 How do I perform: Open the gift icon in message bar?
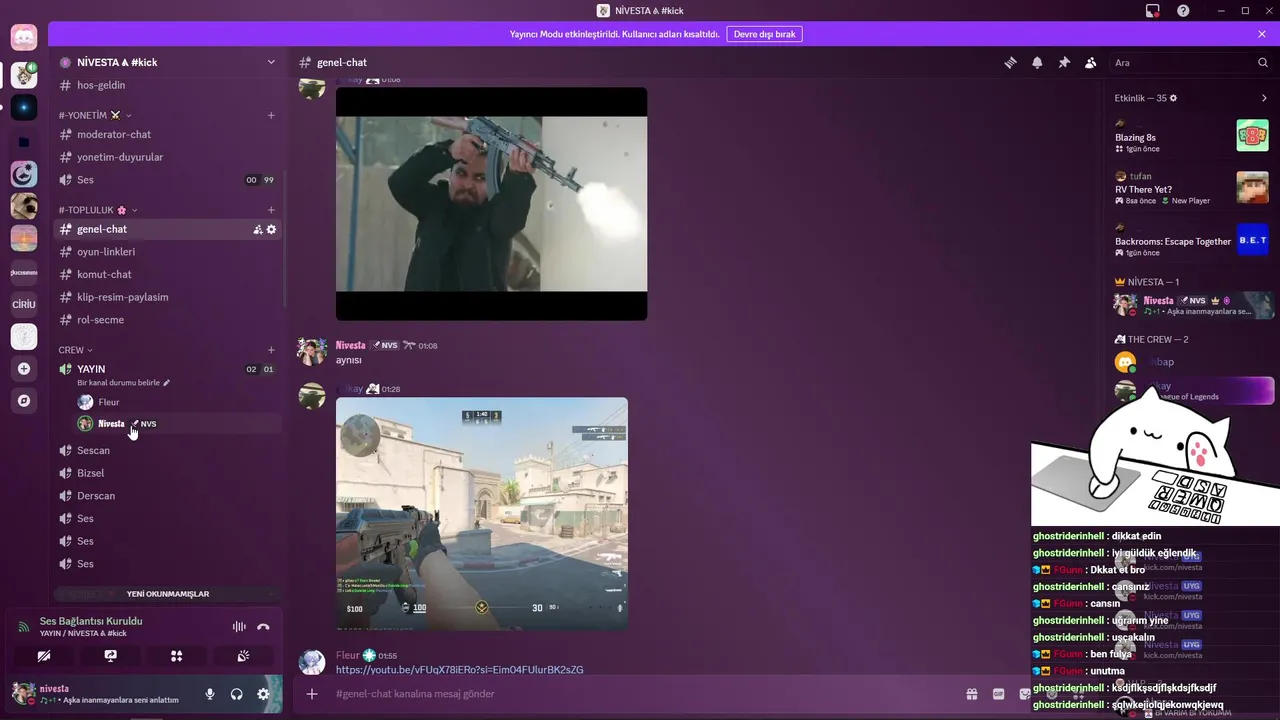point(971,694)
